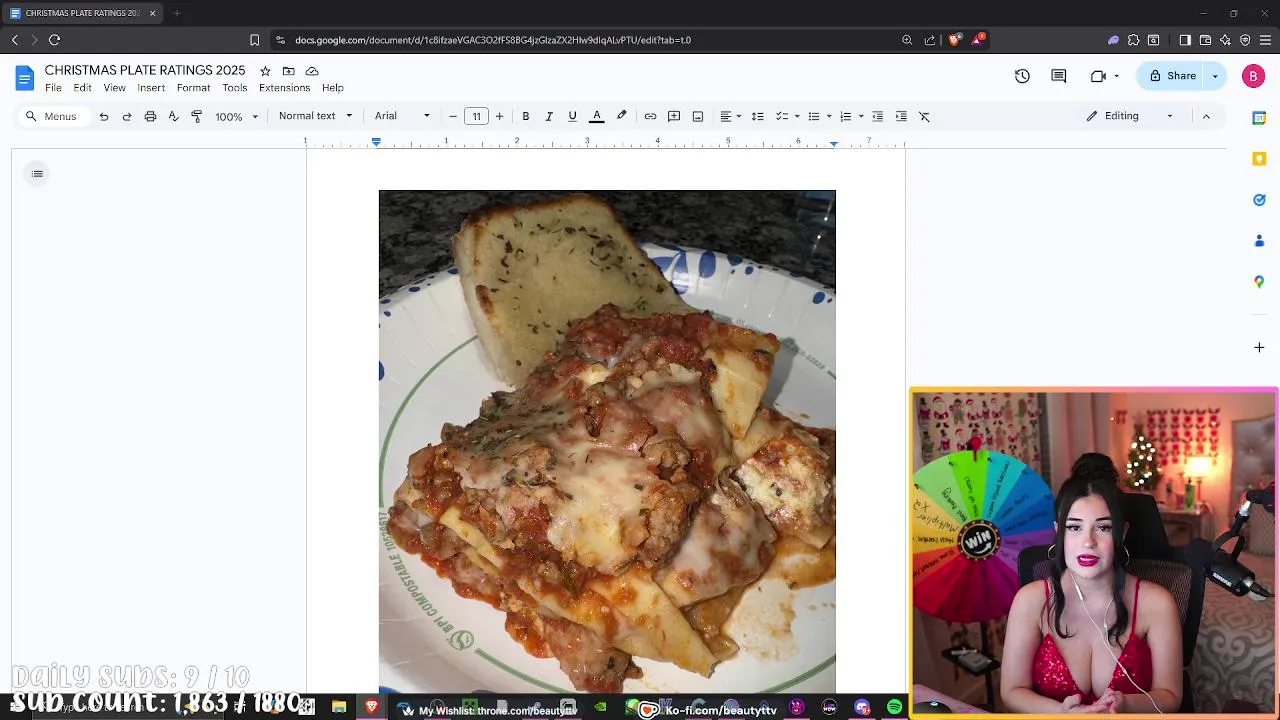Open the checklist options dropdown
The width and height of the screenshot is (1280, 720).
[x=797, y=116]
